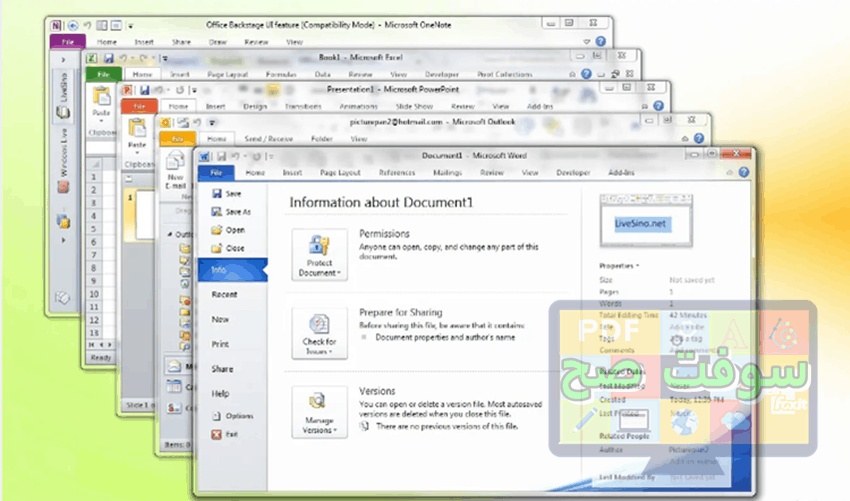
Task: Switch to Word Mailings tab
Action: [x=447, y=172]
